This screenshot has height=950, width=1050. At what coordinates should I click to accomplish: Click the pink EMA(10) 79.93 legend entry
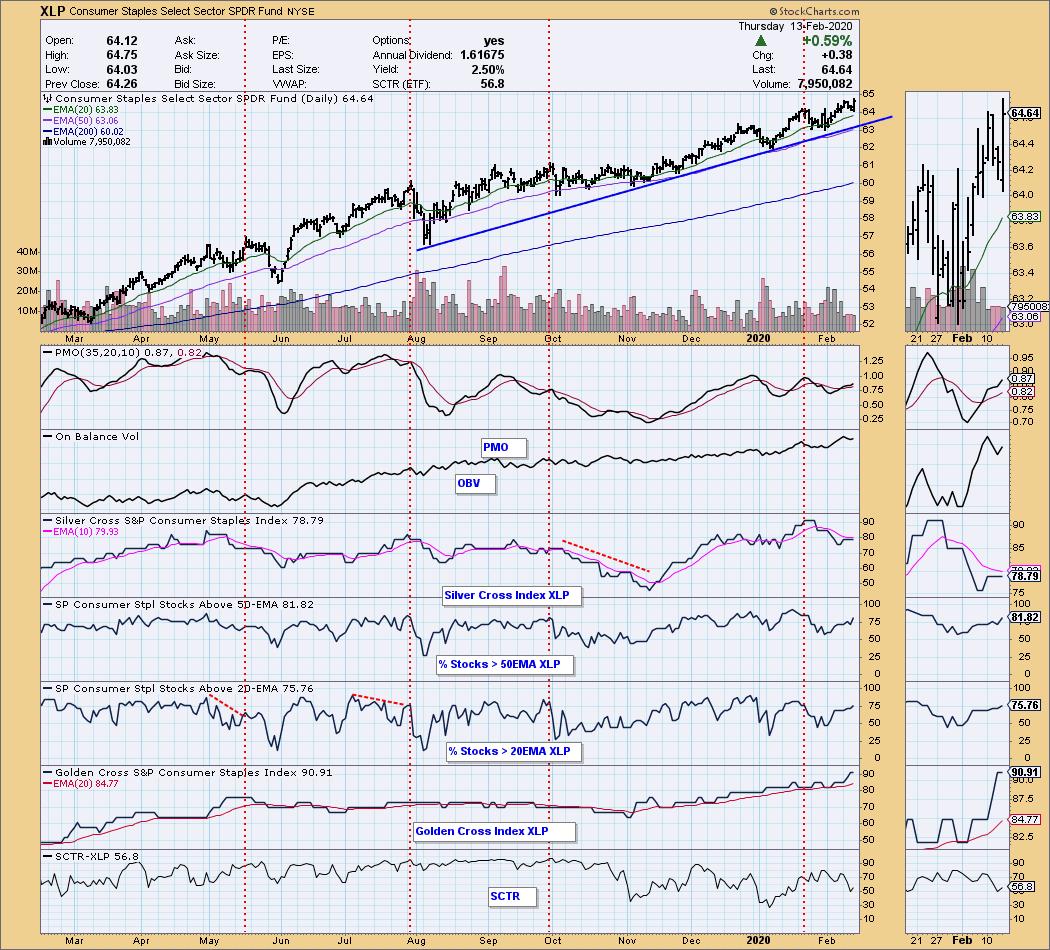(x=80, y=532)
